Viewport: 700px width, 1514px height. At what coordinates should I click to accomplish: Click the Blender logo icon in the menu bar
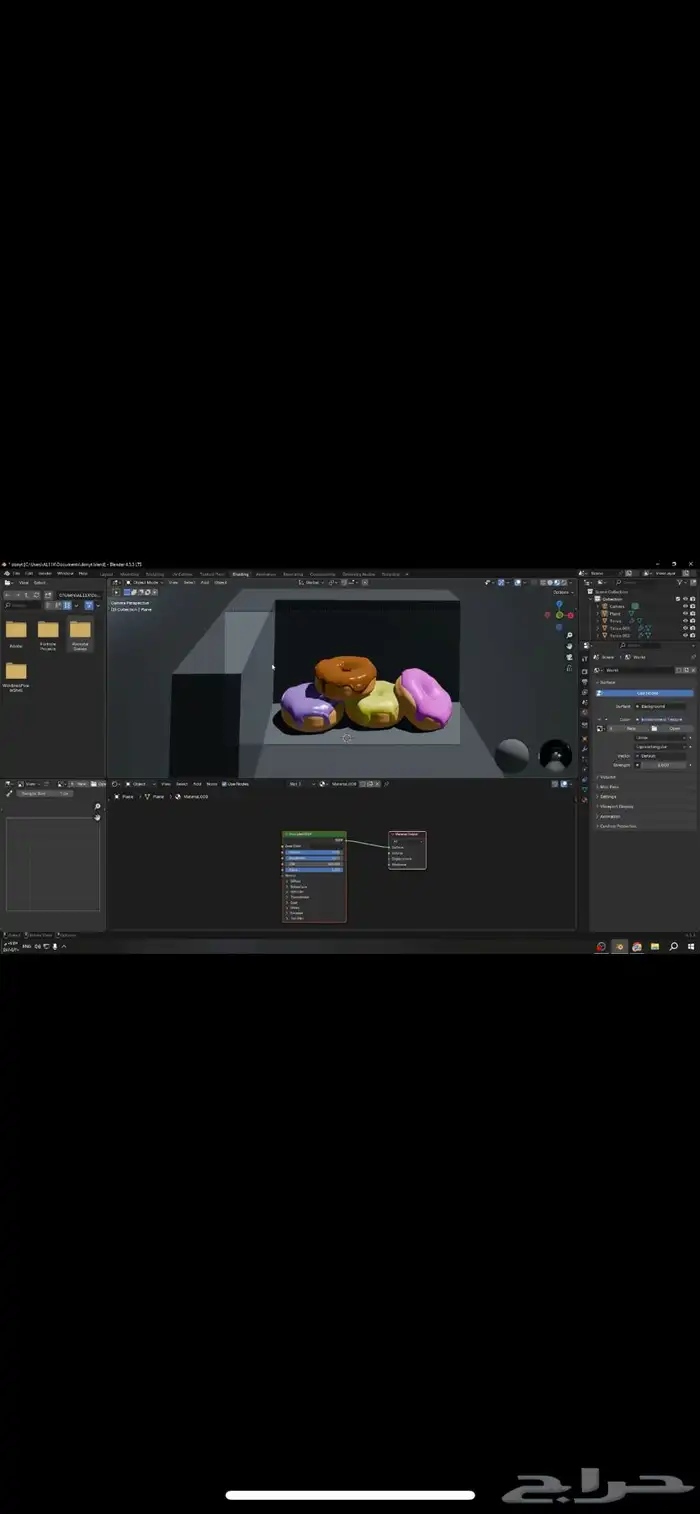7,573
